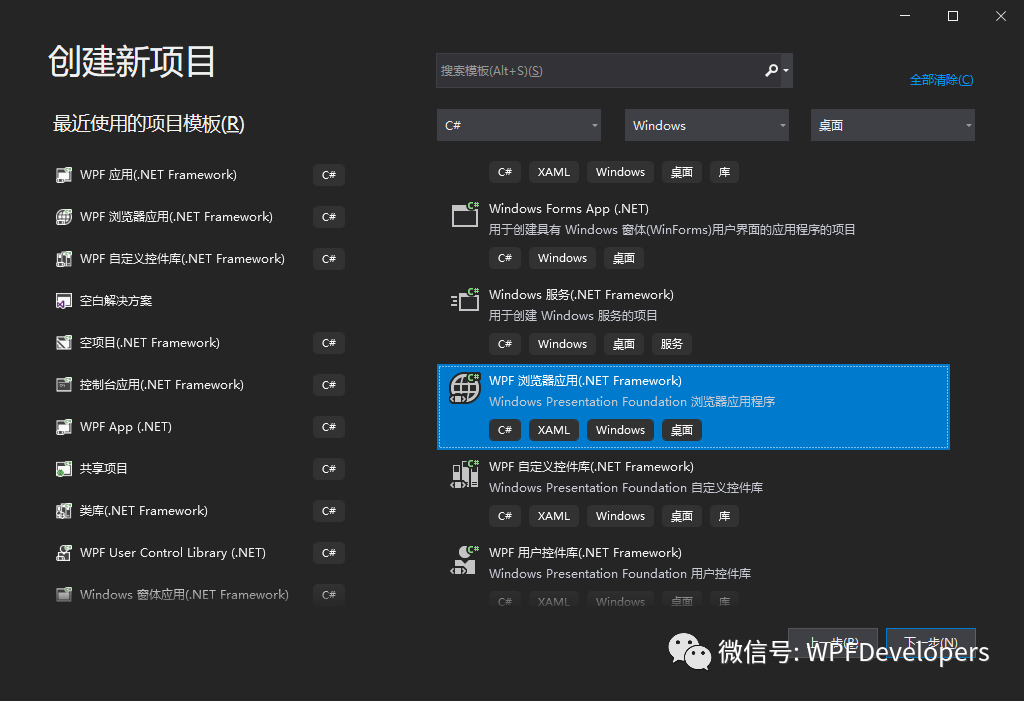Click 桌面 tag under Windows Forms App
1024x701 pixels.
click(624, 258)
